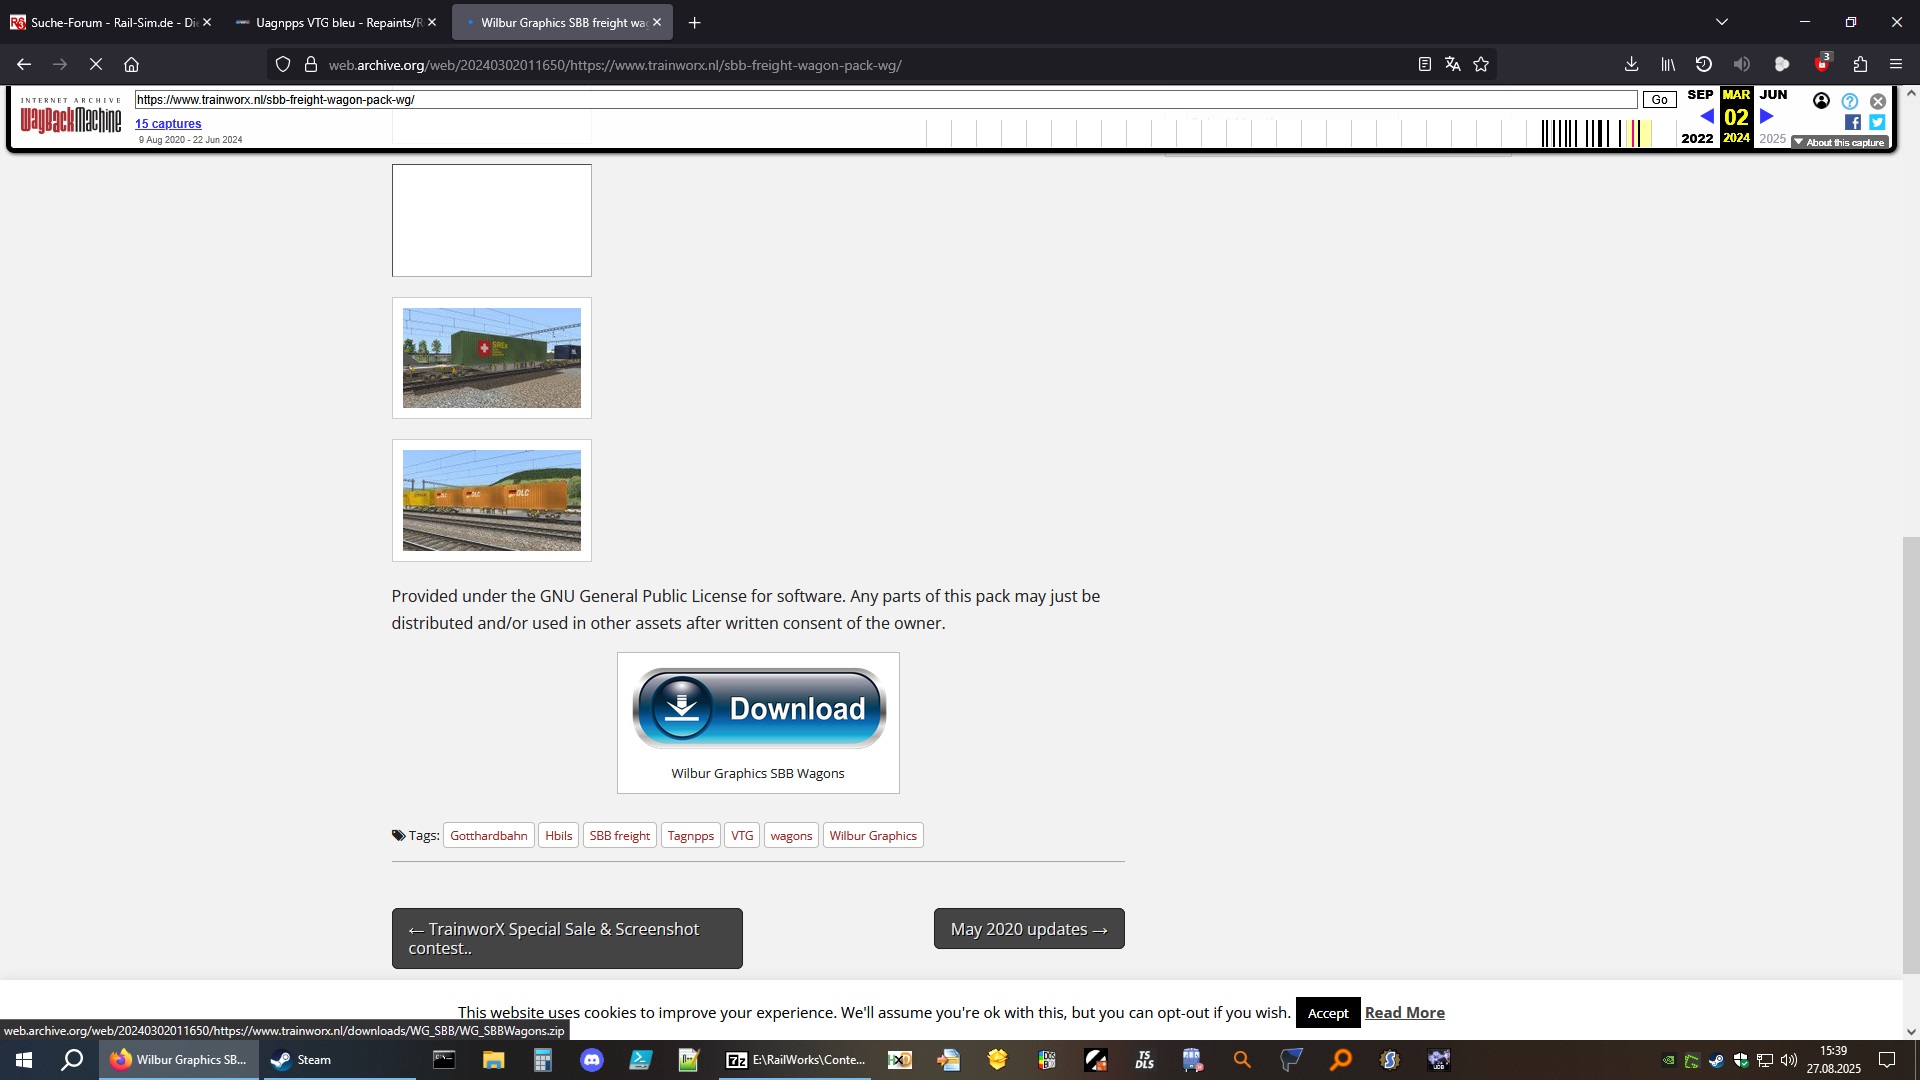Click the translate page icon
Screen dimensions: 1920x1080
[1453, 64]
